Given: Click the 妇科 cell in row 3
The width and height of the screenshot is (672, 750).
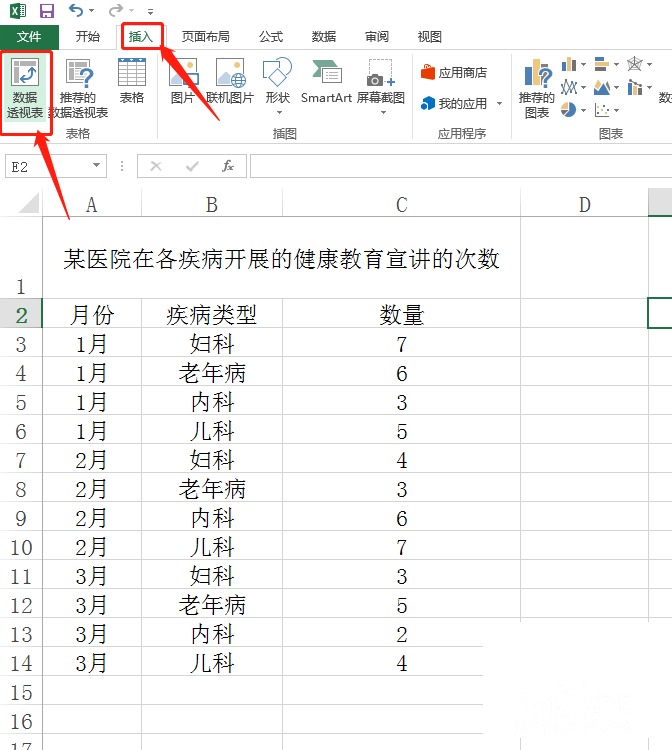Looking at the screenshot, I should coord(212,344).
